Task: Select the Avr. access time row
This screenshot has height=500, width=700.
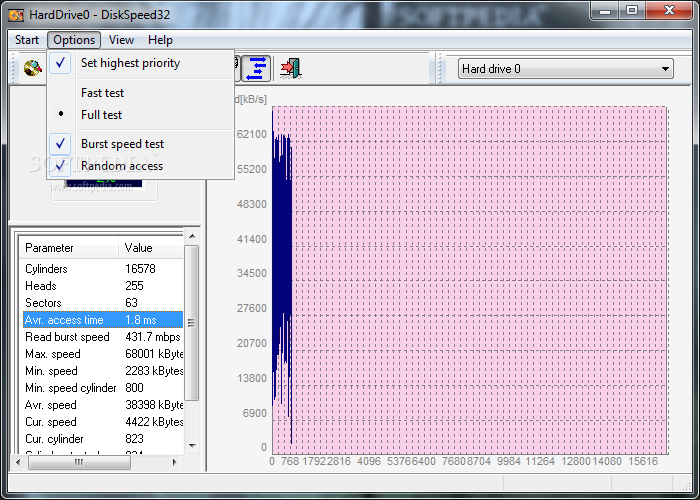Action: pyautogui.click(x=103, y=320)
